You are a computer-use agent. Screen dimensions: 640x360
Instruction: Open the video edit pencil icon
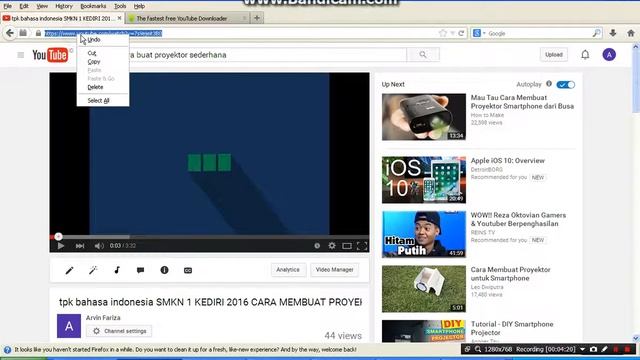(x=69, y=270)
